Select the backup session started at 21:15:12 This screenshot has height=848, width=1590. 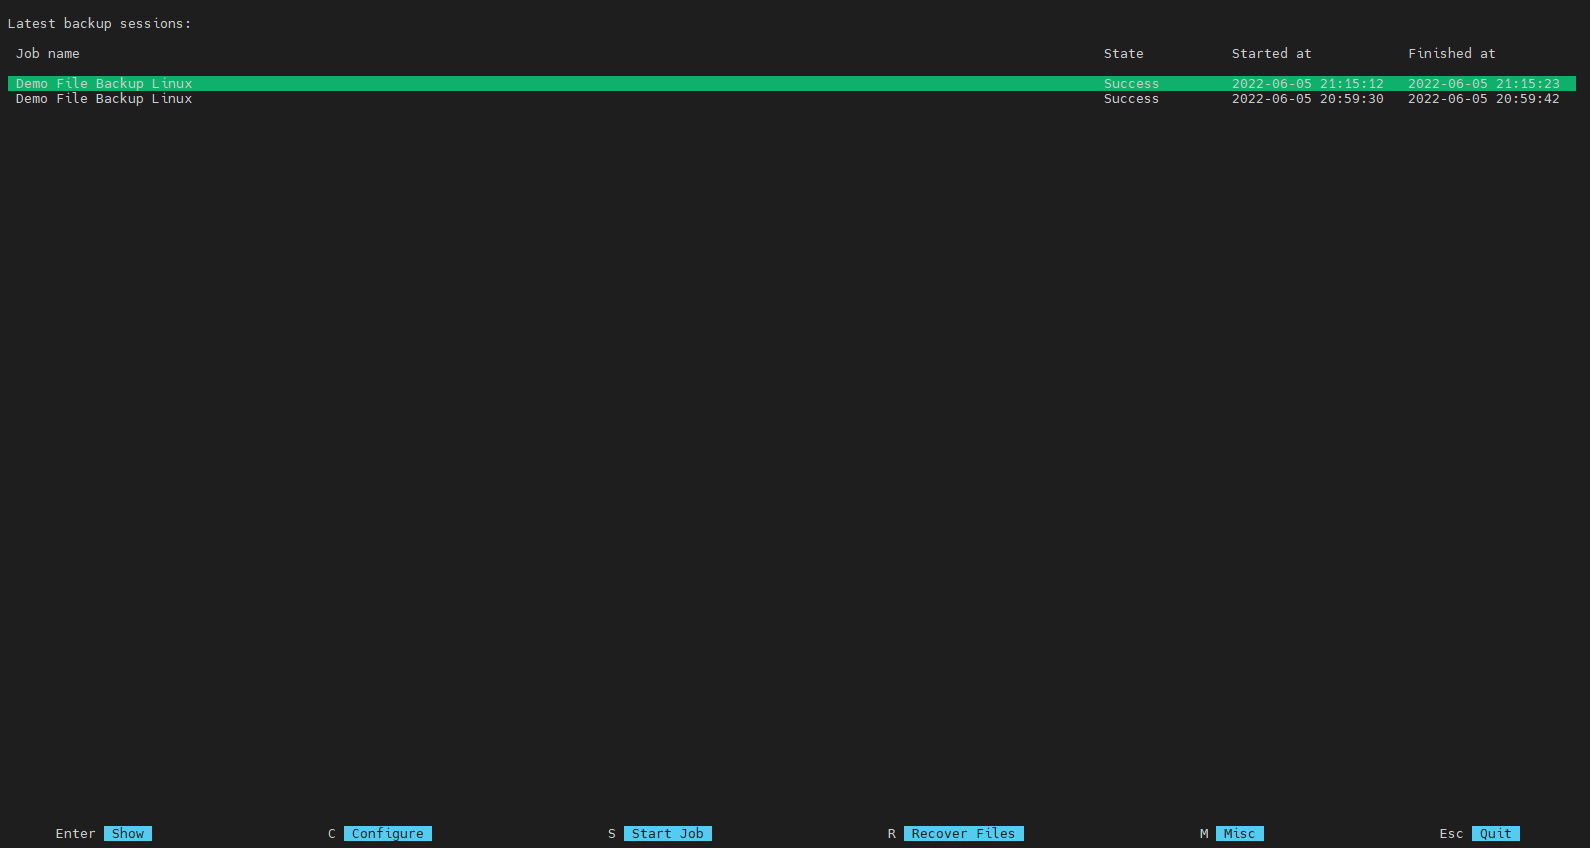[x=792, y=84]
